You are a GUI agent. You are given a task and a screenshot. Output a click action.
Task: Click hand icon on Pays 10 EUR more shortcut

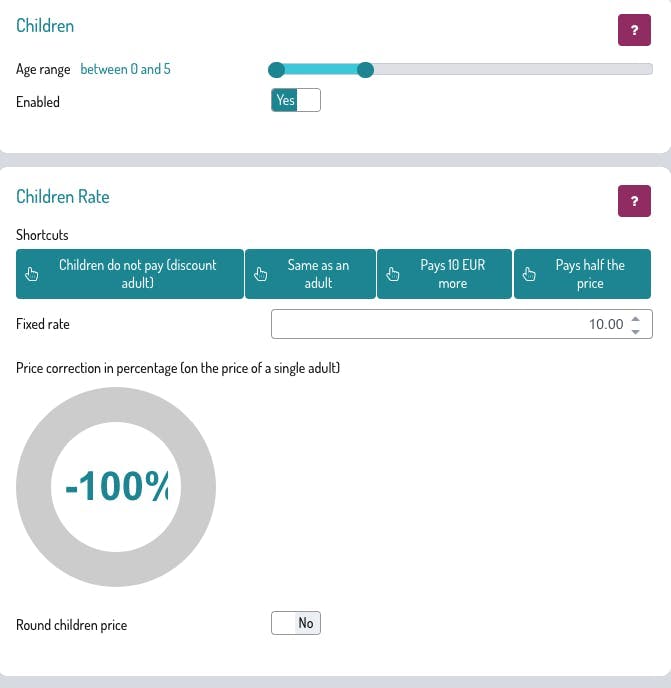[393, 274]
